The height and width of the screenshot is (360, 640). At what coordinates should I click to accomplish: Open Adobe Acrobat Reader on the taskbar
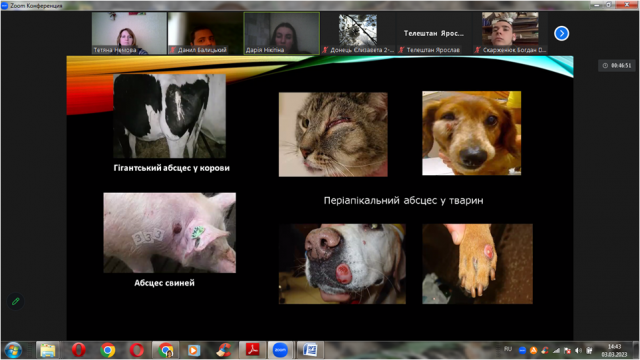252,350
